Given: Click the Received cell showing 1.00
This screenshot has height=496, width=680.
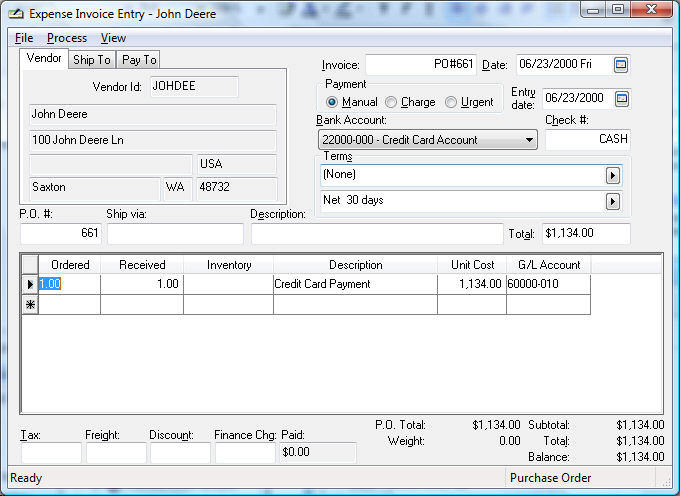Looking at the screenshot, I should point(142,284).
